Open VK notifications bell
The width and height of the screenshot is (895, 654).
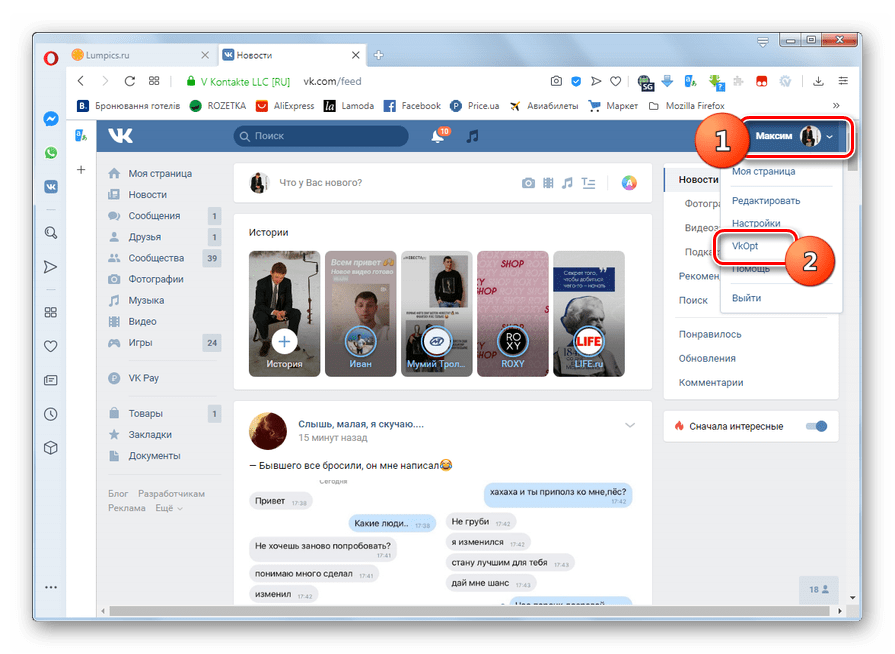(437, 136)
